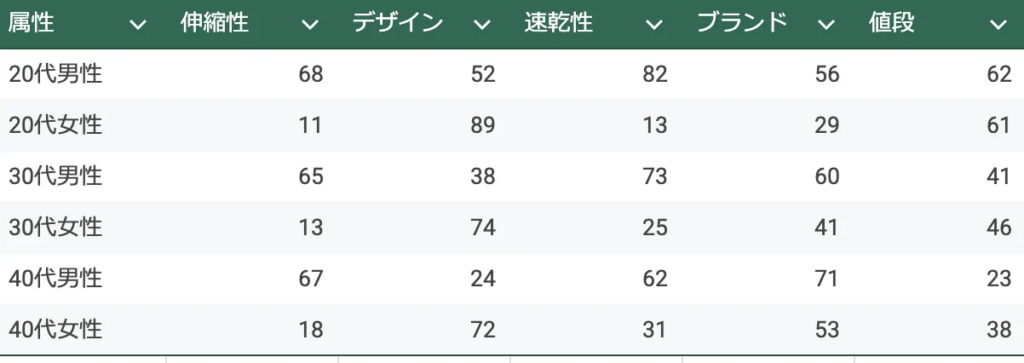Viewport: 1024px width, 363px height.
Task: Select the 40代男性 row label cell
Action: pos(84,279)
